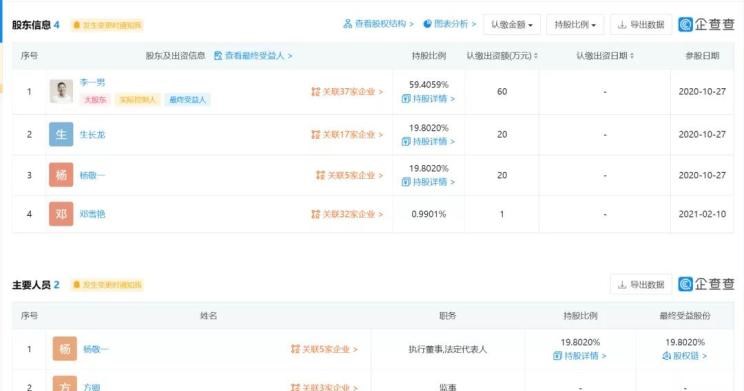Click 杨敬一 avatar in 主要人员 table

click(x=65, y=349)
